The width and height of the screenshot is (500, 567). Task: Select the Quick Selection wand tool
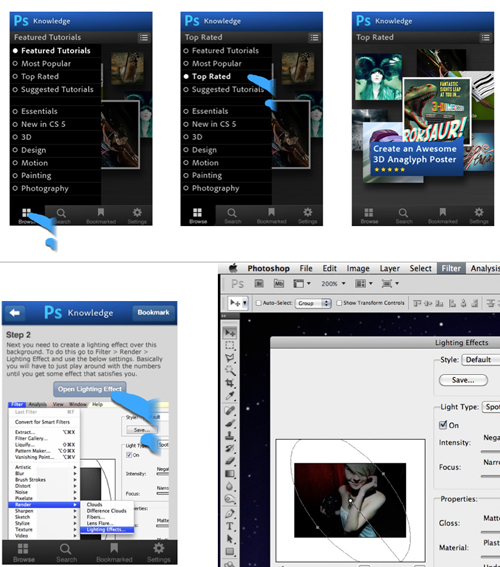point(230,370)
